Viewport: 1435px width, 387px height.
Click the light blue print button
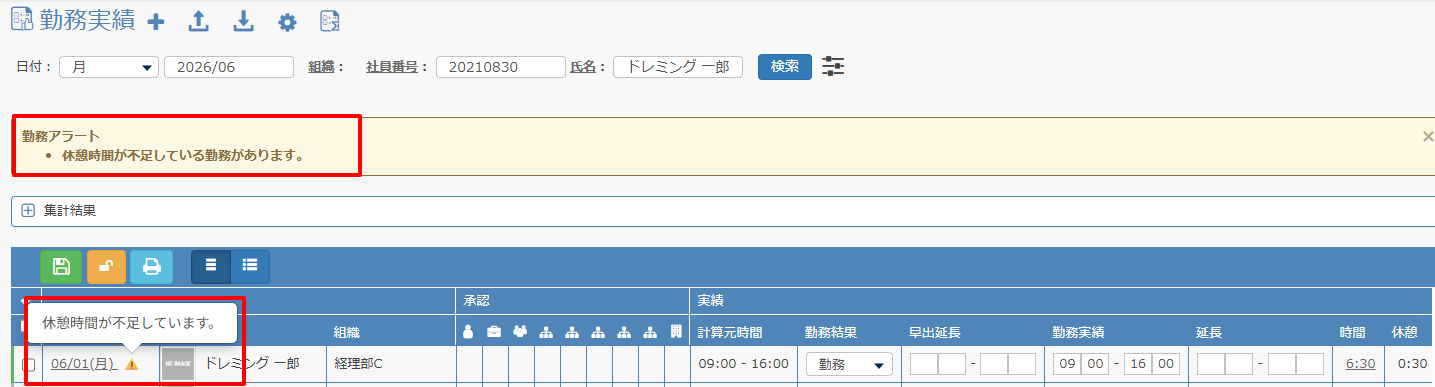(151, 266)
